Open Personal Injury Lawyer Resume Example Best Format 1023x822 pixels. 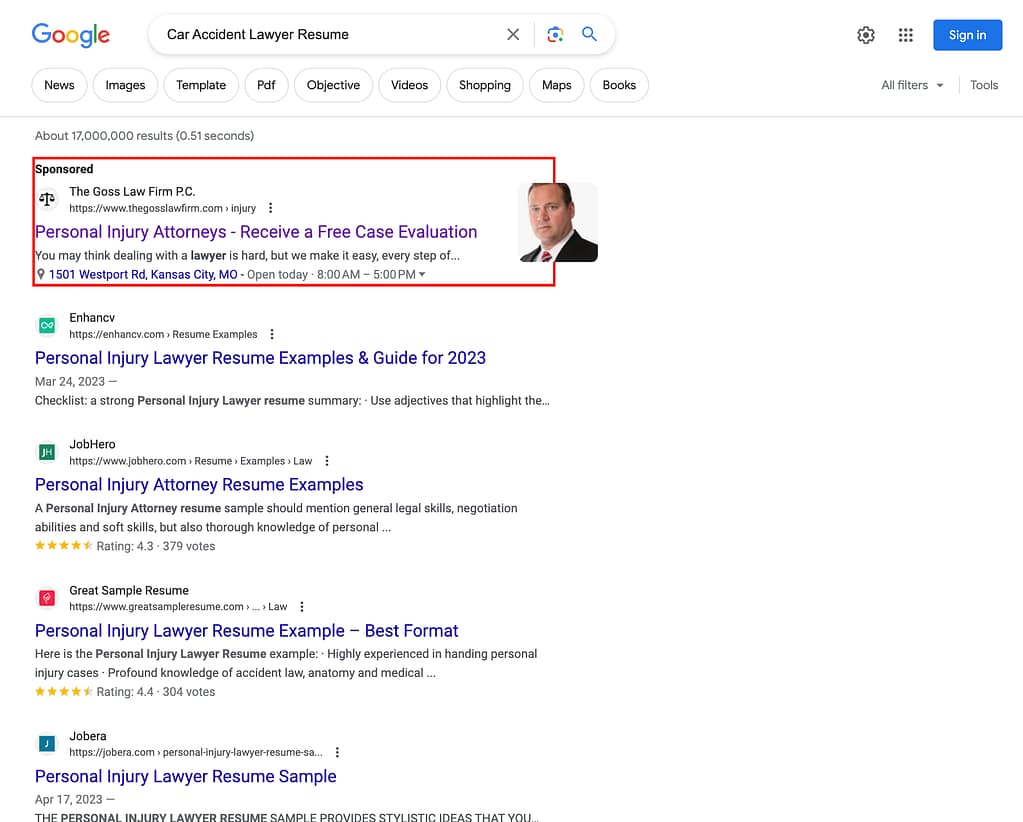[x=247, y=631]
